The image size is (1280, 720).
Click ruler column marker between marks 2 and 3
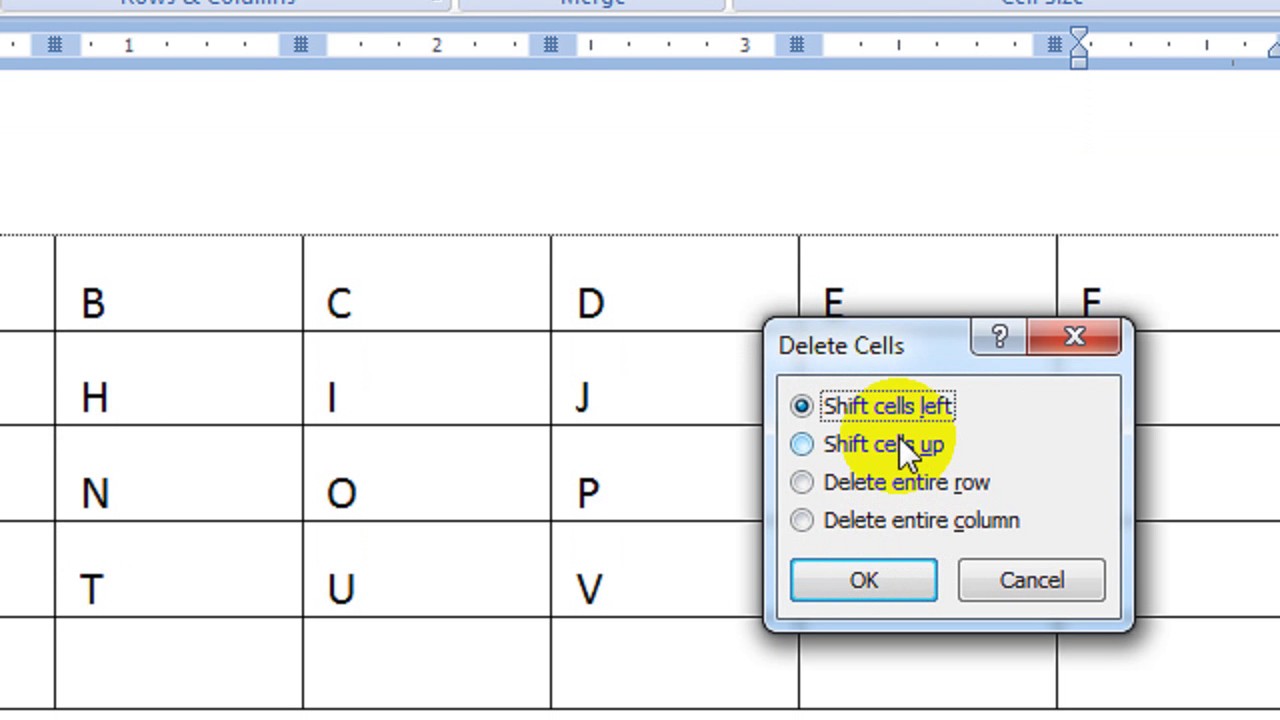550,45
